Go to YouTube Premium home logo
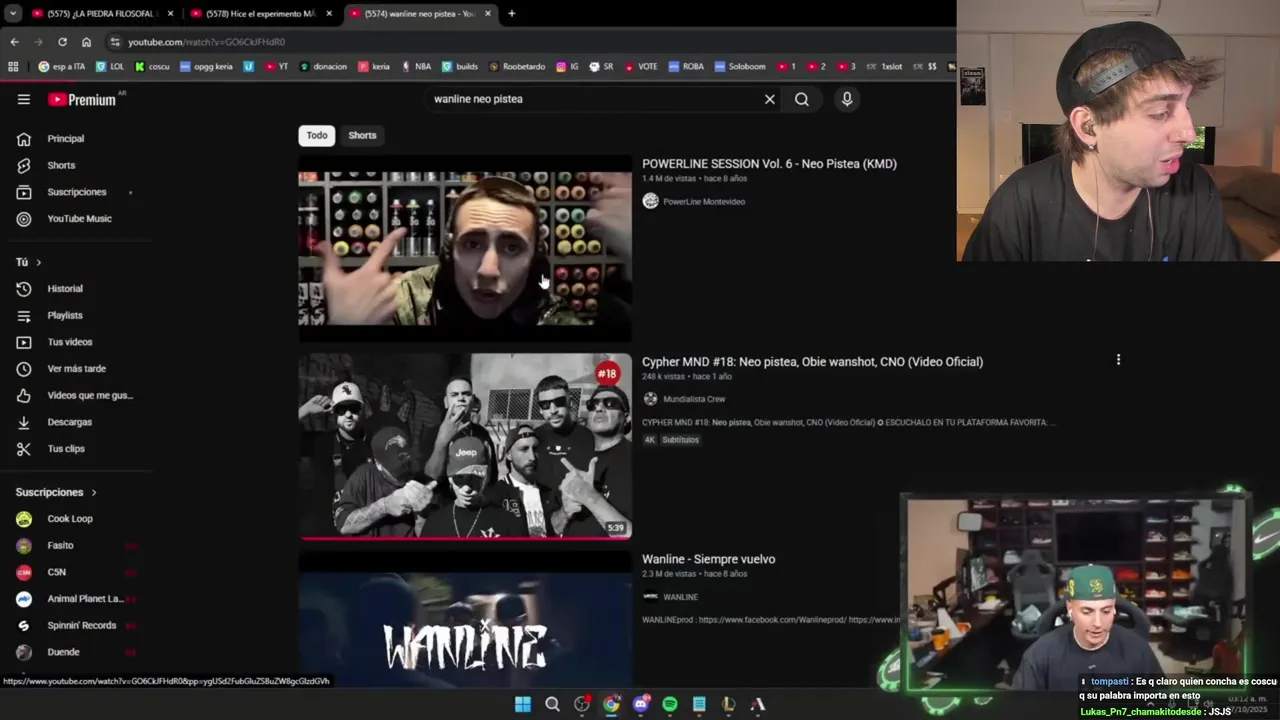1280x720 pixels. click(82, 100)
